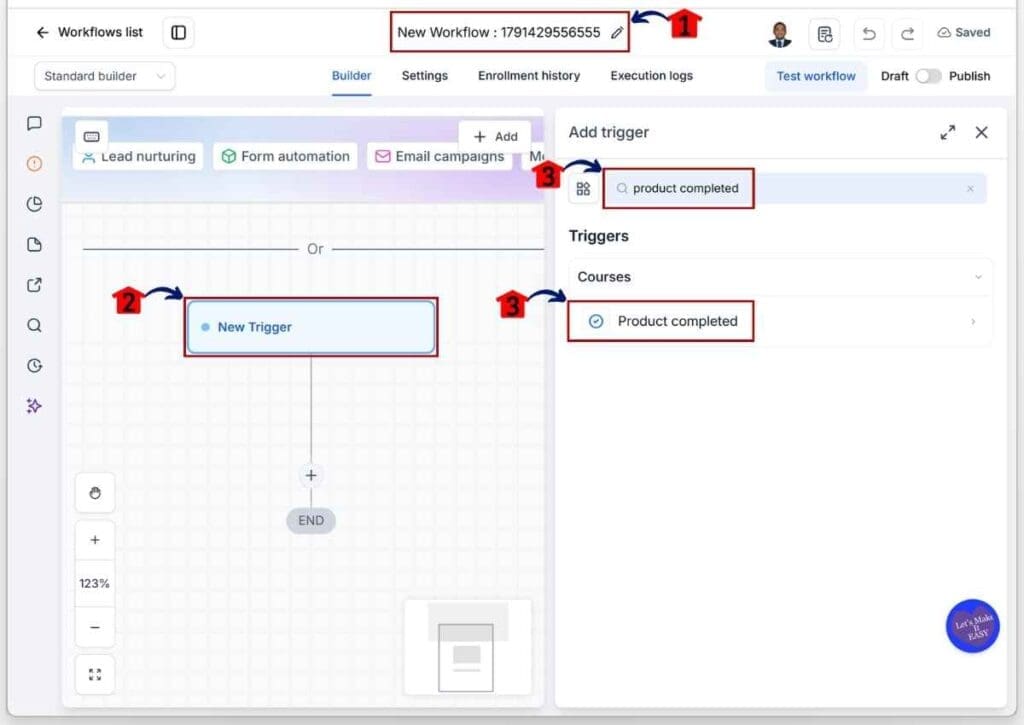Open Execution logs tab
1024x725 pixels.
651,76
